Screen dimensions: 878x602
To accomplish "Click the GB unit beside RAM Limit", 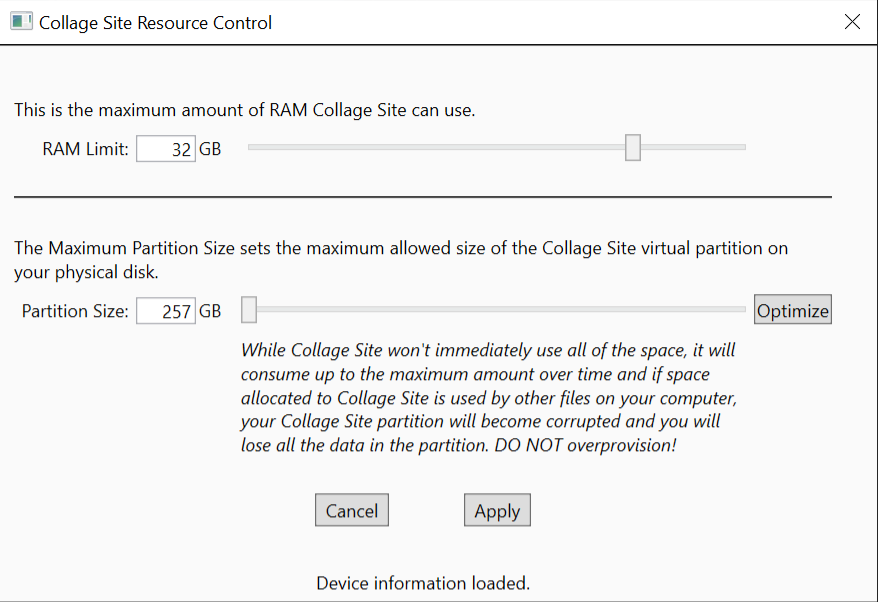I will pos(210,149).
